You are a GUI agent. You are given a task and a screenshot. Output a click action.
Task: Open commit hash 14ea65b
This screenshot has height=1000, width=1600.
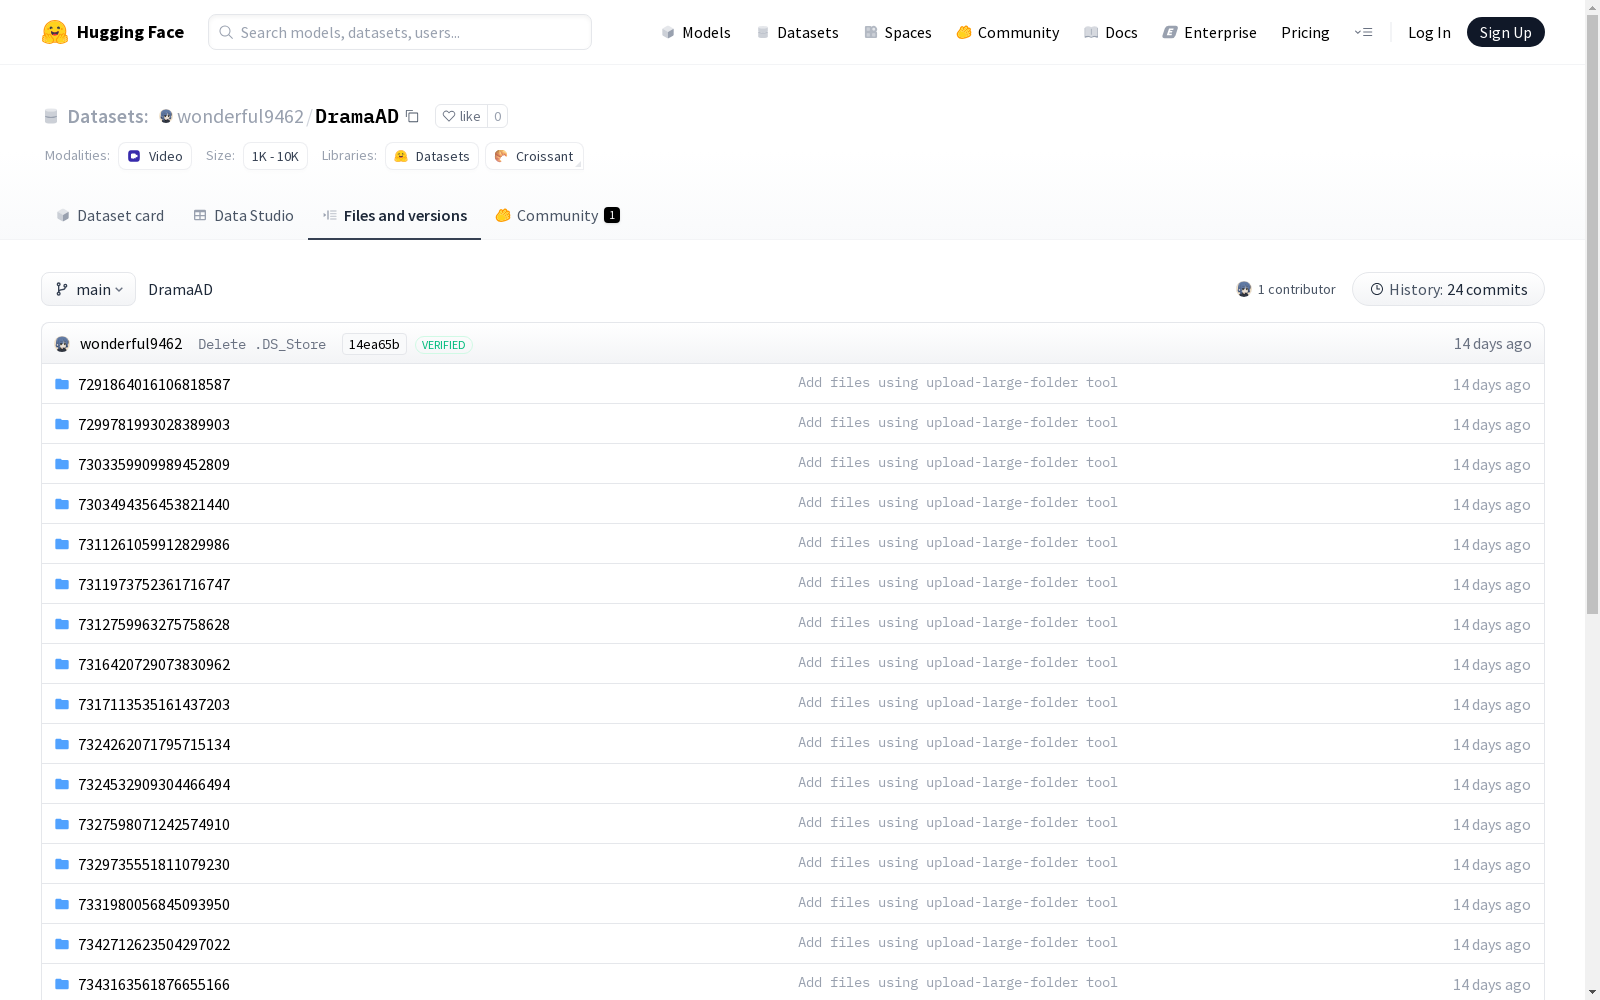tap(374, 344)
